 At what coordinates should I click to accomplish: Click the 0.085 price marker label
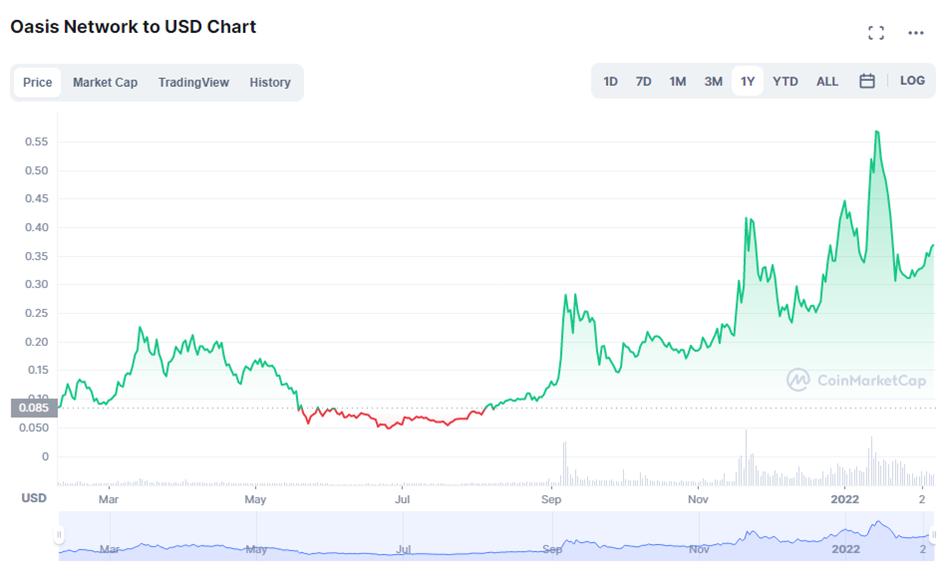[34, 408]
